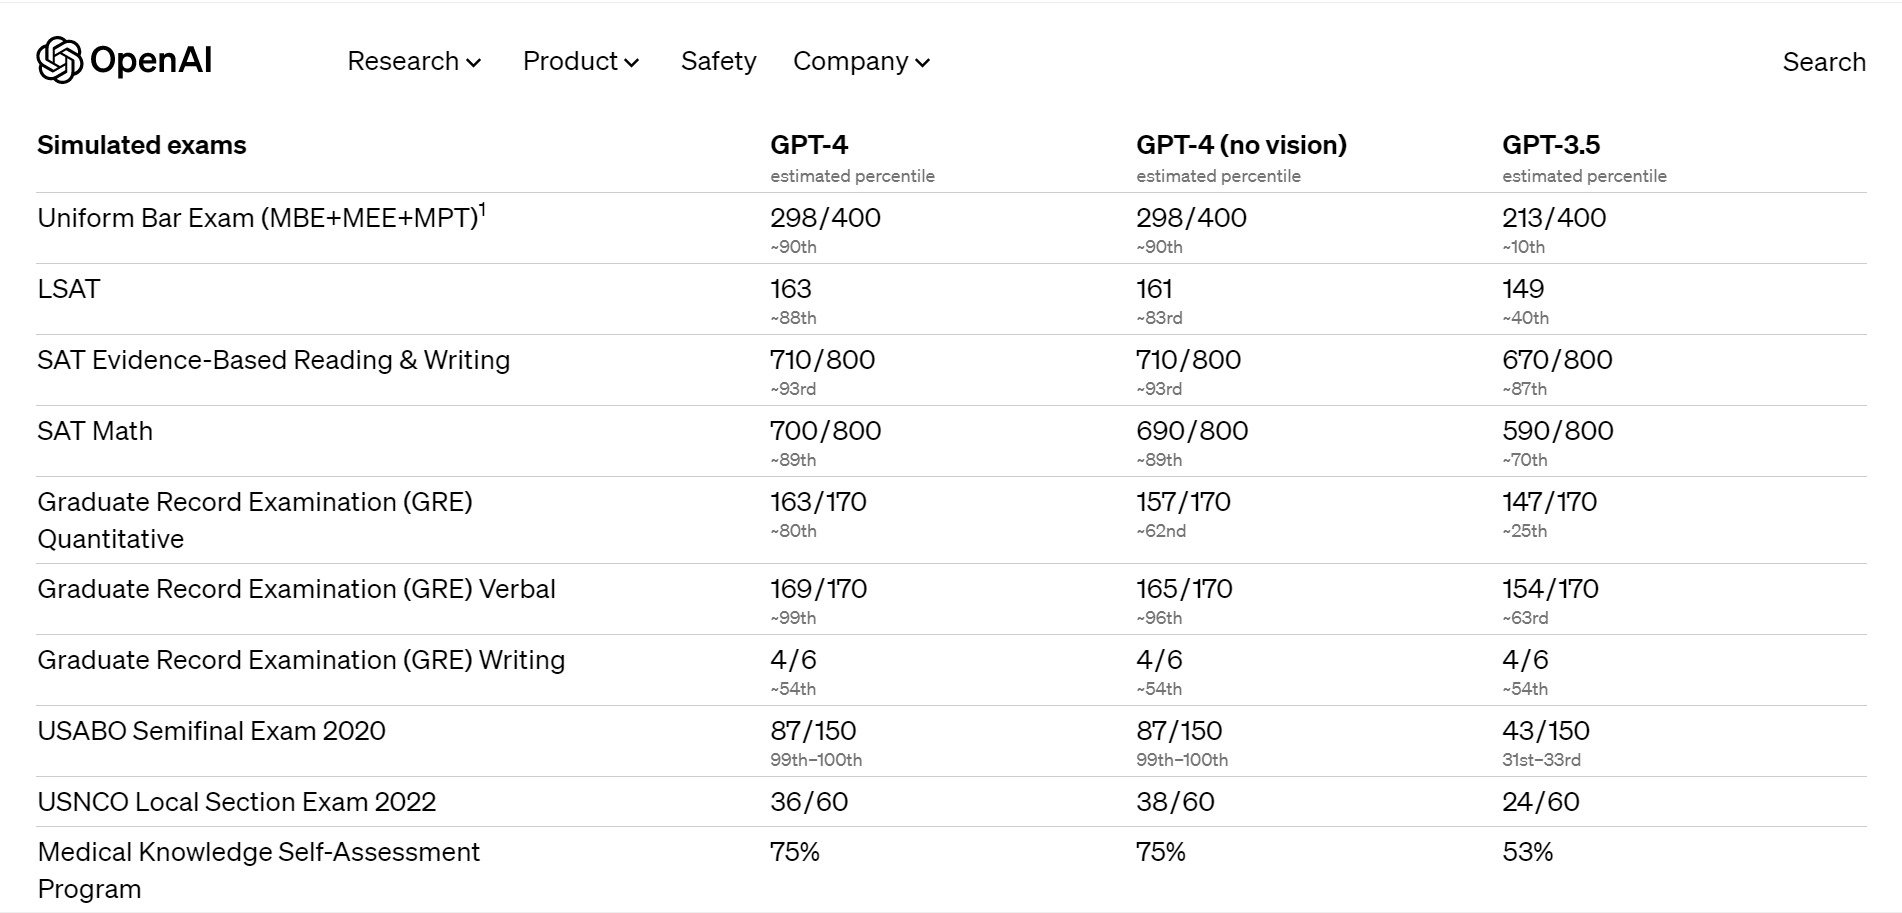Expand the Product dropdown chevron
Image resolution: width=1902 pixels, height=913 pixels.
632,63
